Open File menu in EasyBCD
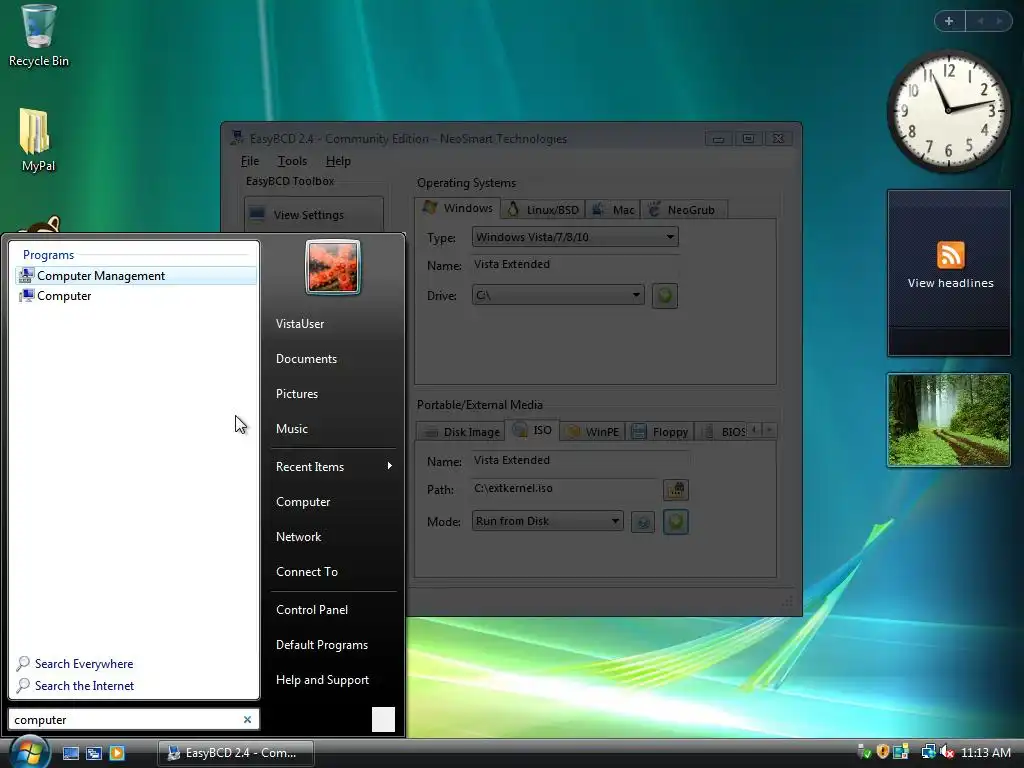Screen dimensions: 1024x768 pyautogui.click(x=249, y=161)
